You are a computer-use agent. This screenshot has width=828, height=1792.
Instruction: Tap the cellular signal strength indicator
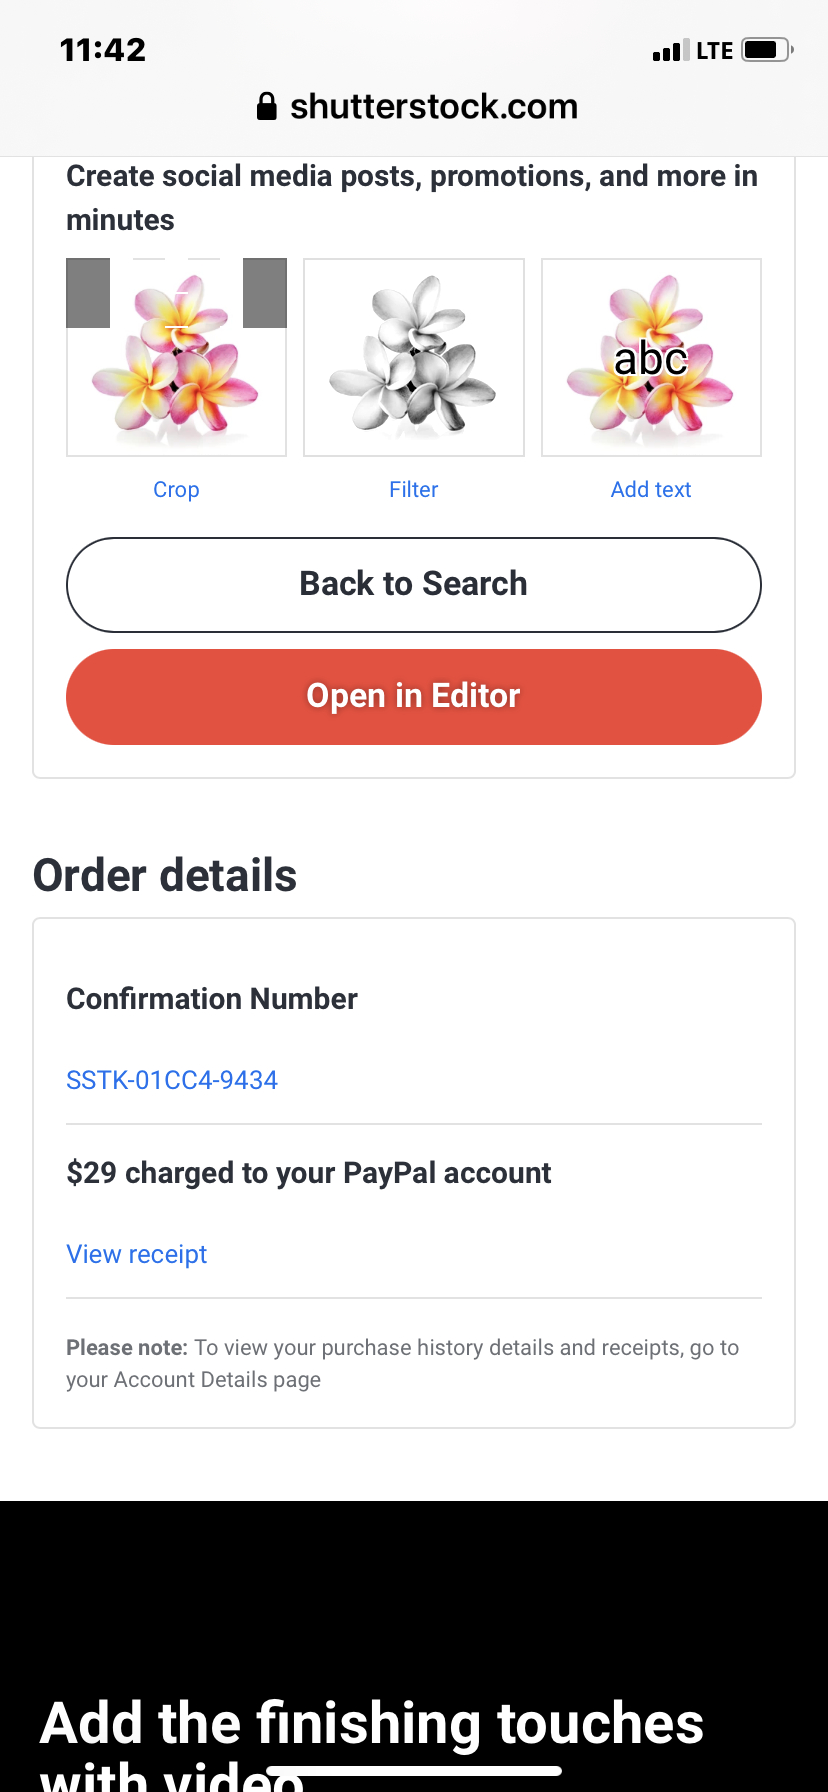click(668, 49)
